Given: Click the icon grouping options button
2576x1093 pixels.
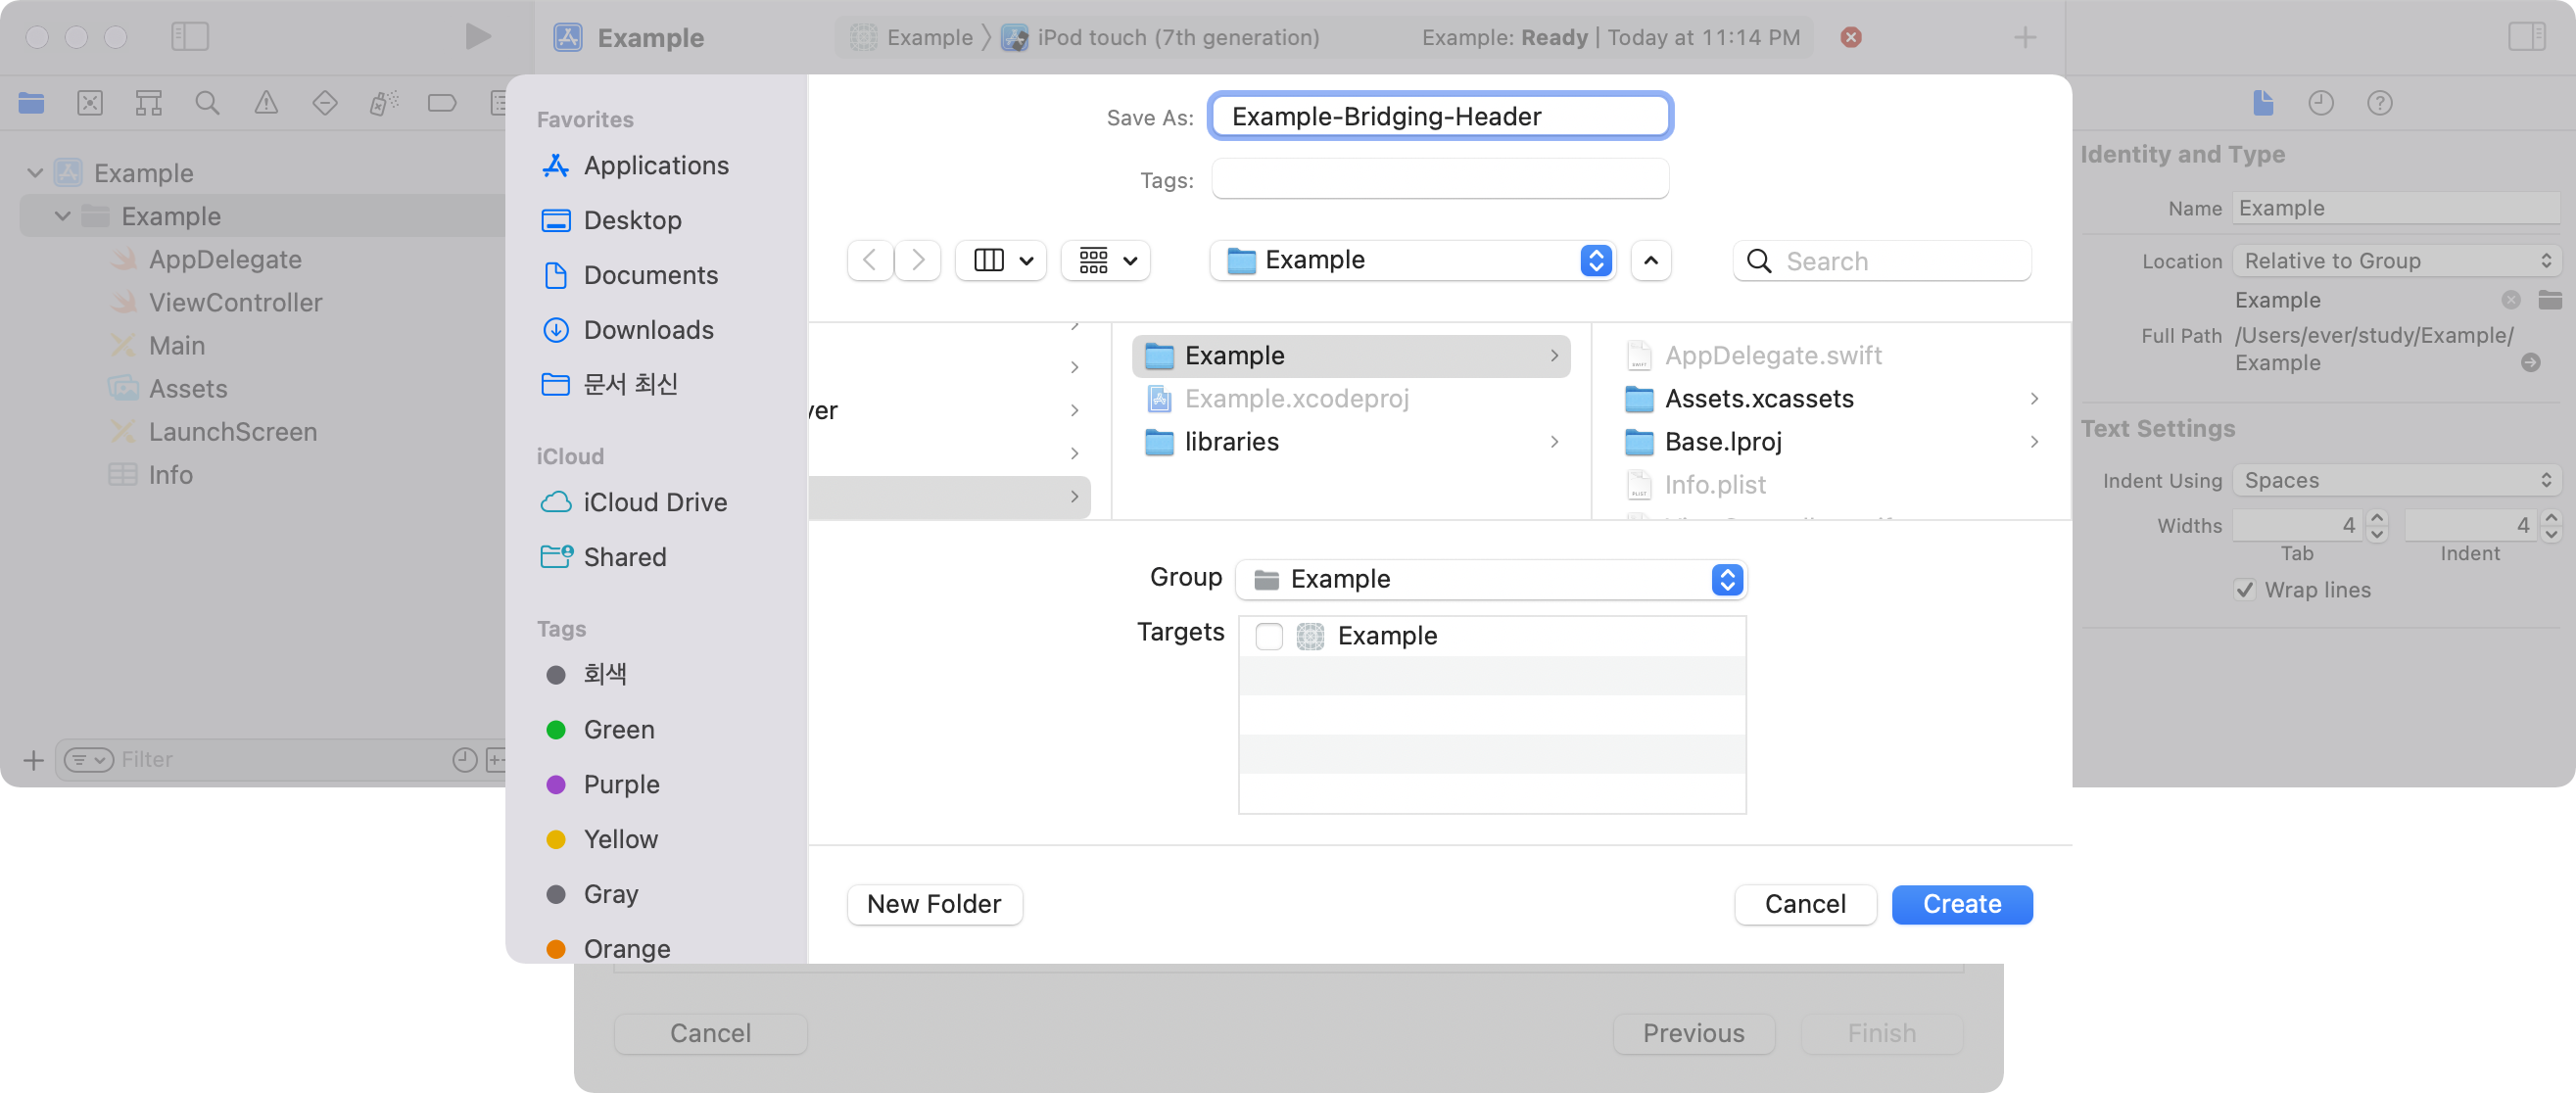Looking at the screenshot, I should (1106, 261).
